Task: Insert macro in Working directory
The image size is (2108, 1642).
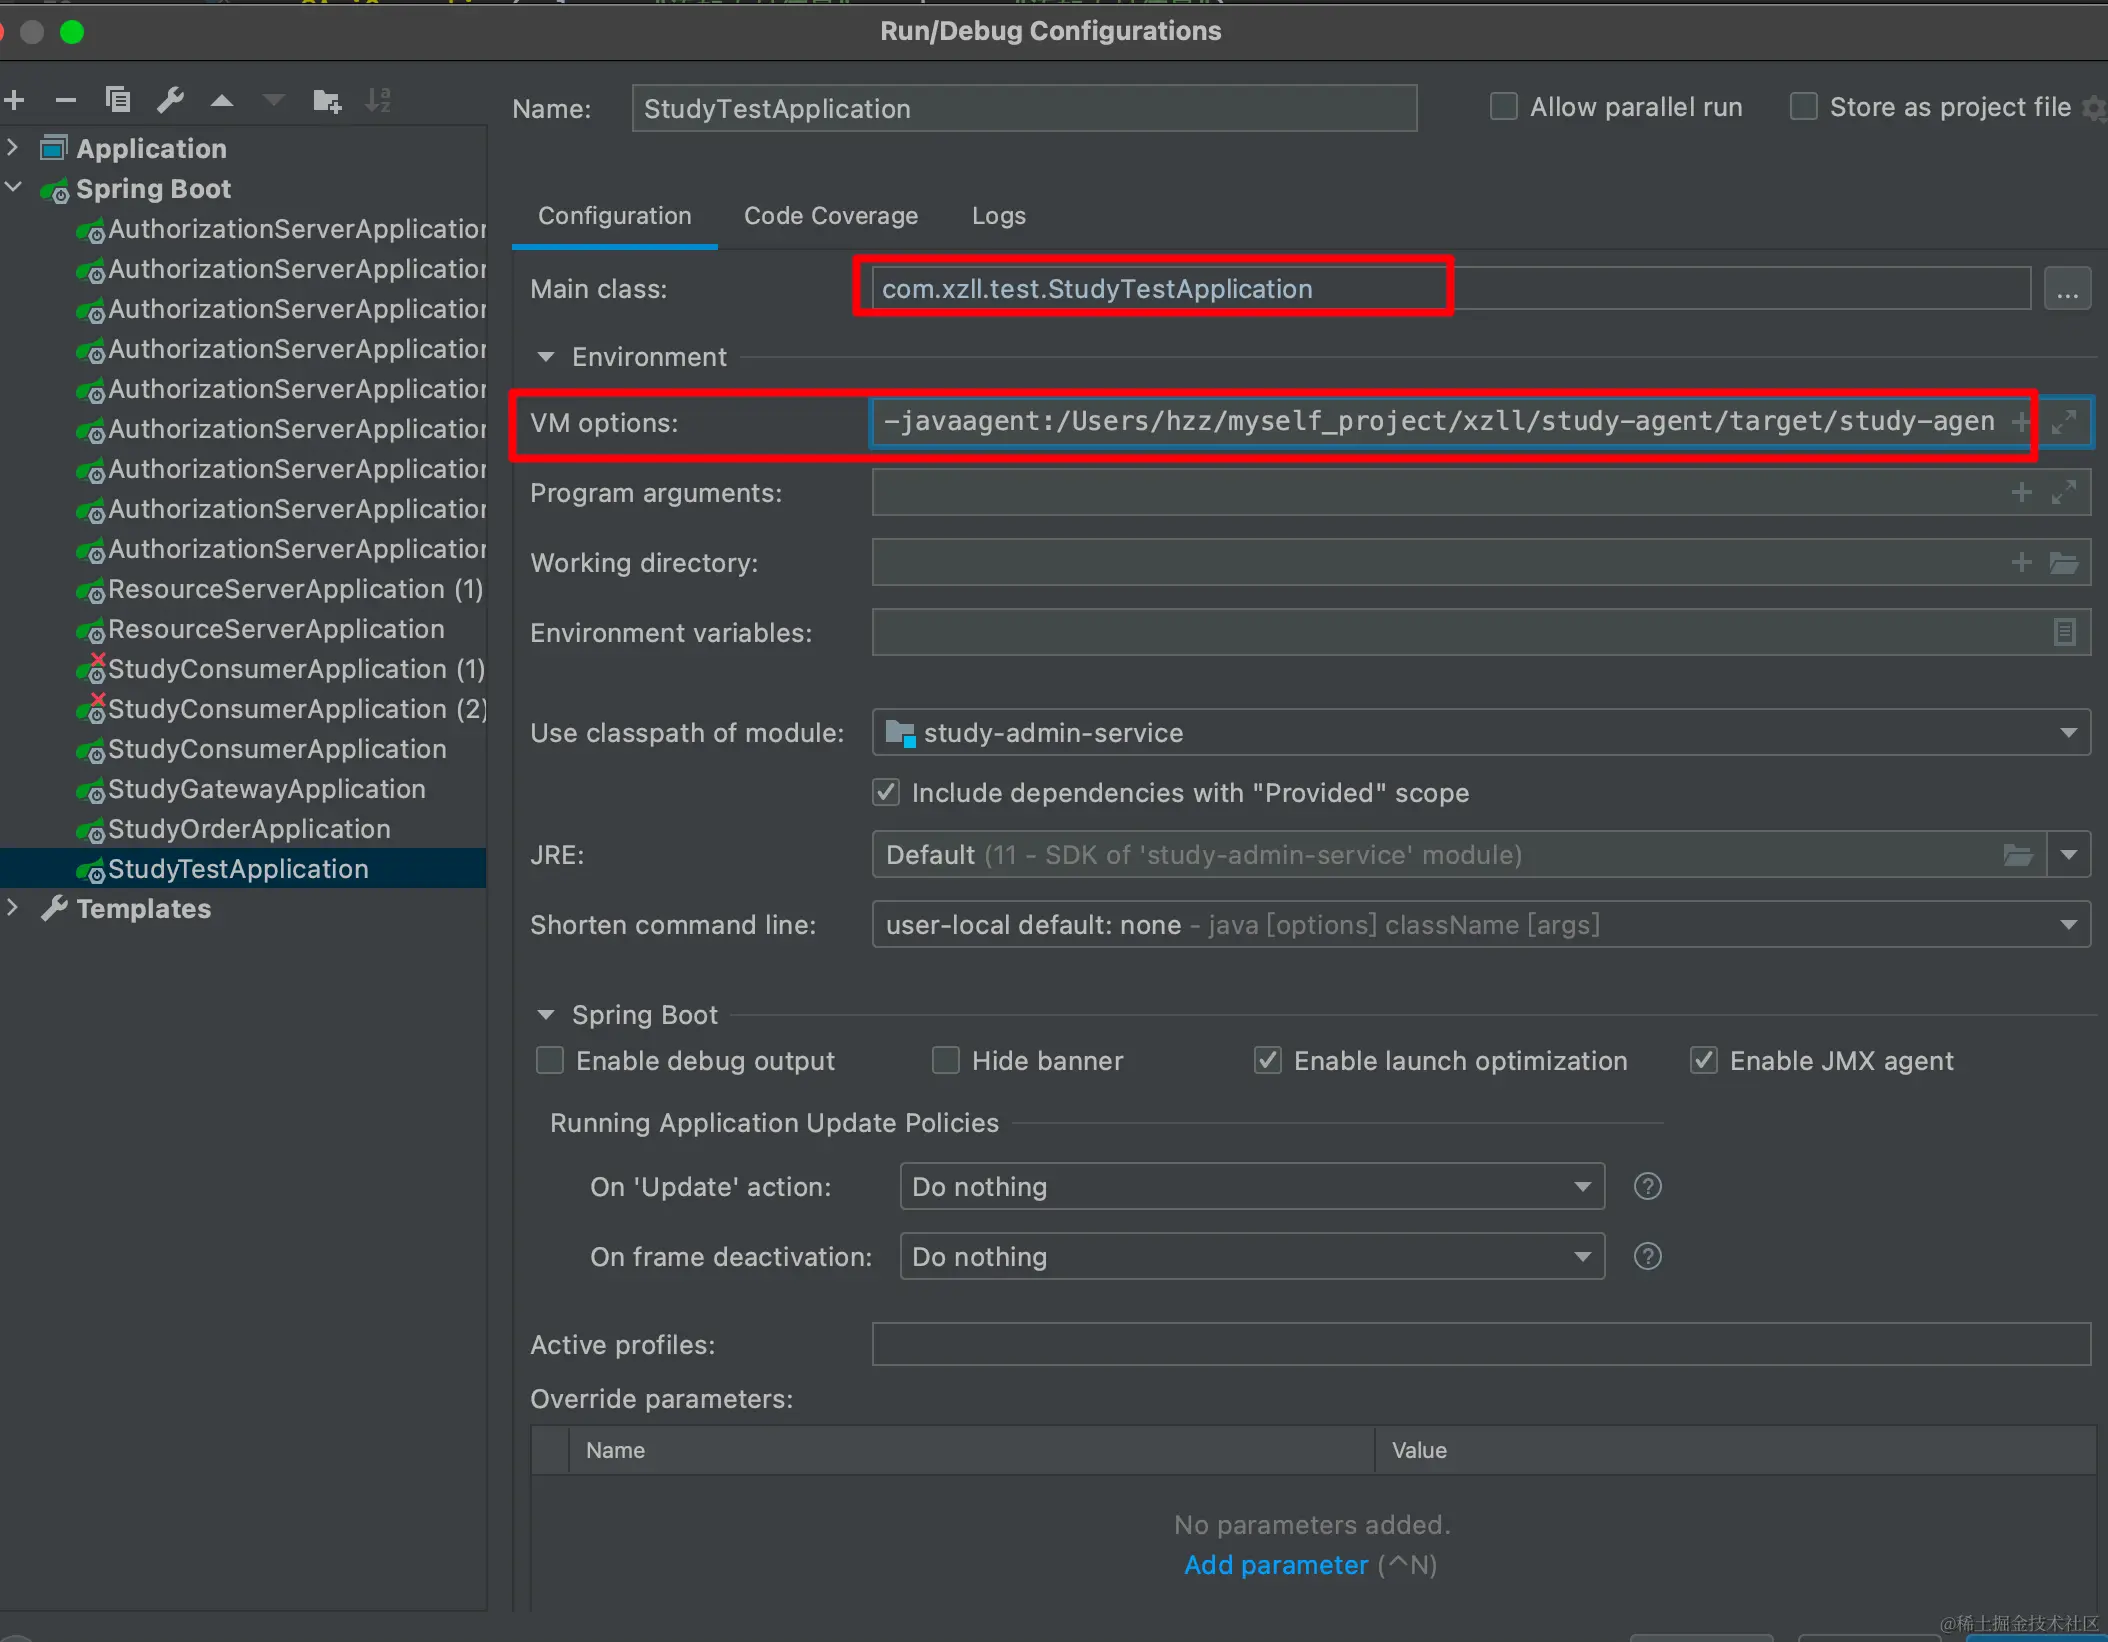Action: point(2021,563)
